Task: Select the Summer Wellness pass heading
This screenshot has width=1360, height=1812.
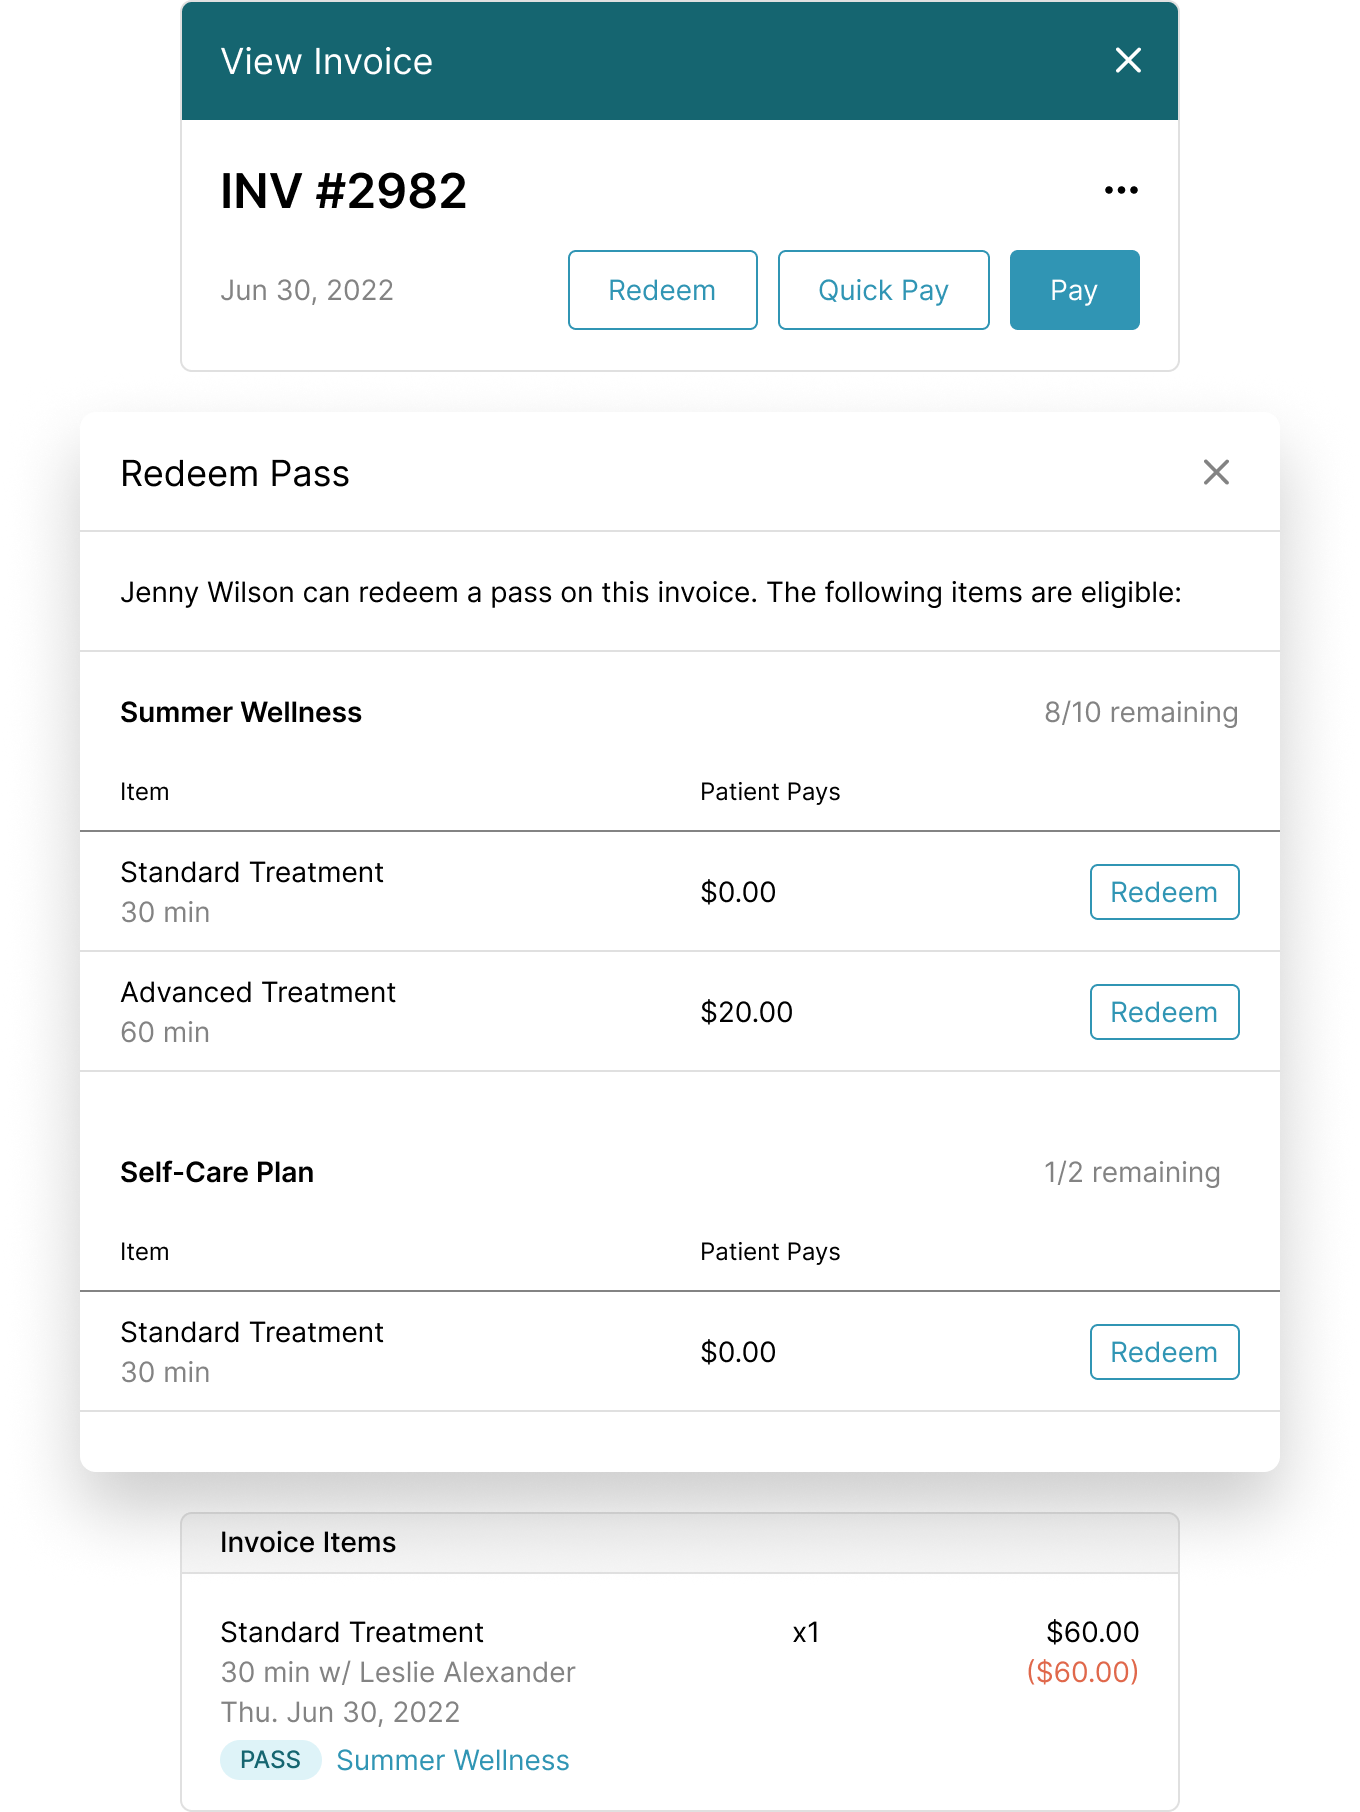Action: click(241, 712)
